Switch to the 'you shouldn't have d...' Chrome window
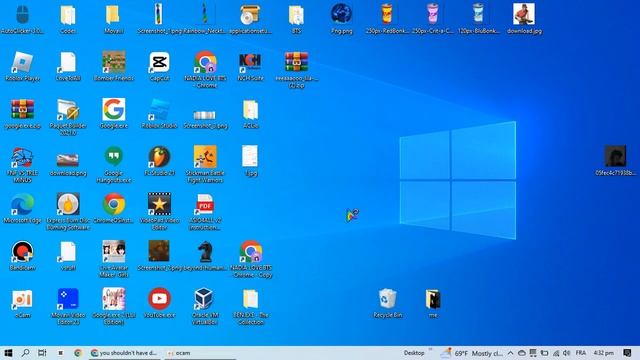 pos(124,353)
